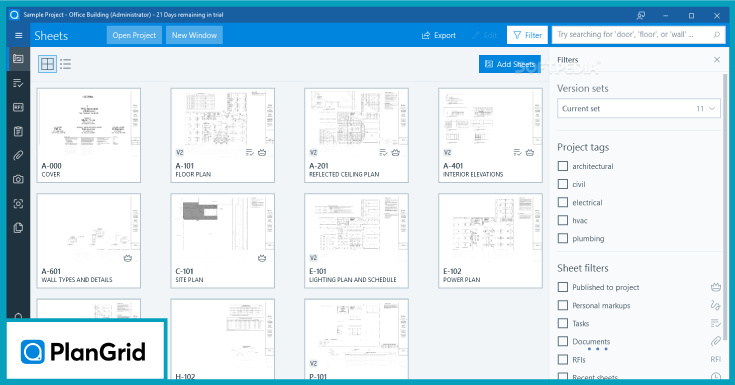Screen dimensions: 735x385
Task: Click the search magnifier icon
Action: point(717,35)
